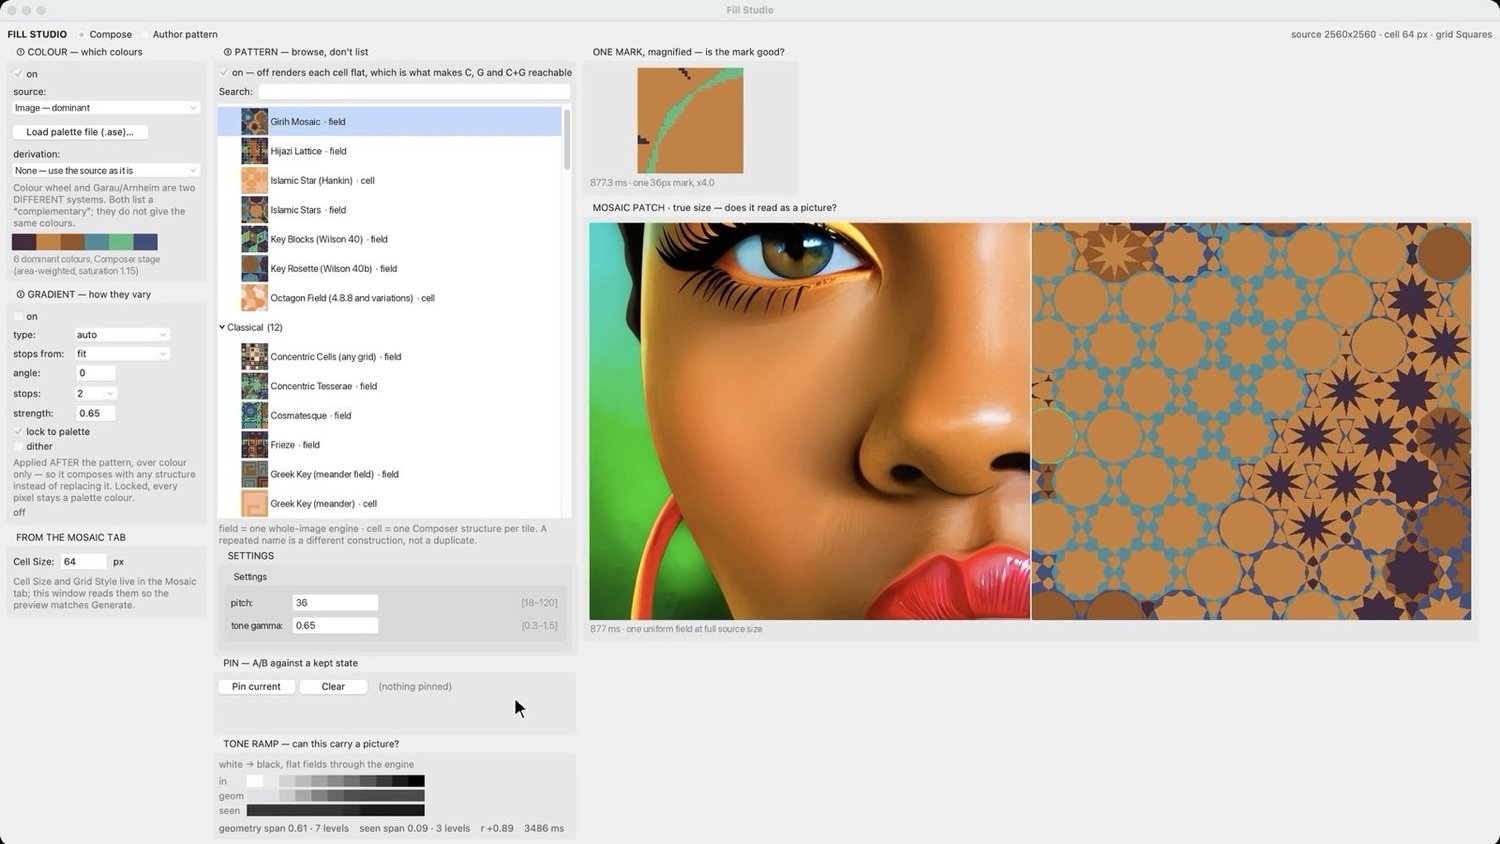1500x844 pixels.
Task: Click the 'Cosmatesque · field' row text
Action: 310,416
